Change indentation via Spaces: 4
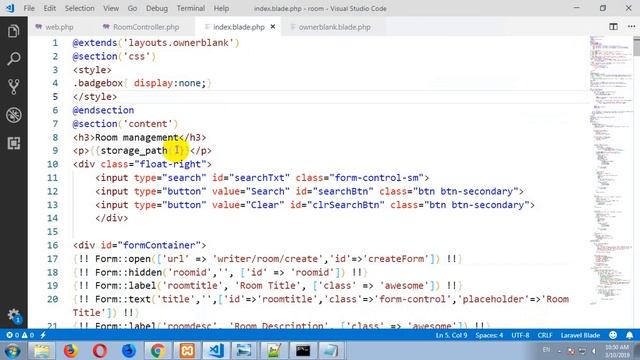The height and width of the screenshot is (360, 640). click(489, 335)
